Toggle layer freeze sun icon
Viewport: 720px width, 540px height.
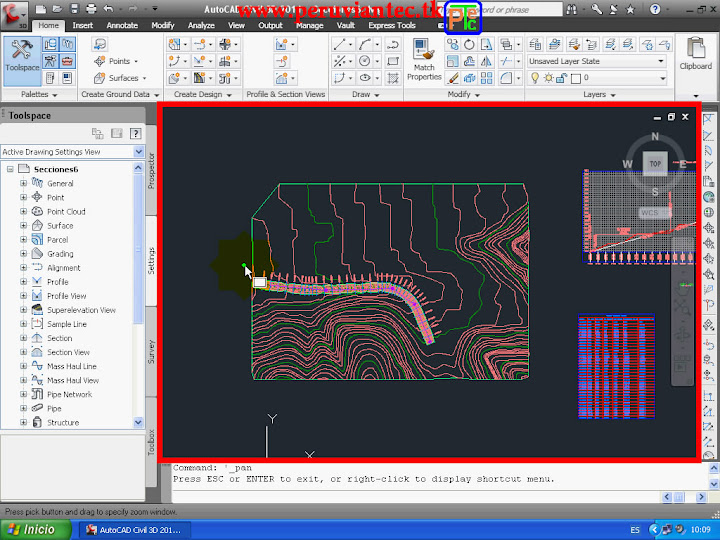tap(548, 78)
